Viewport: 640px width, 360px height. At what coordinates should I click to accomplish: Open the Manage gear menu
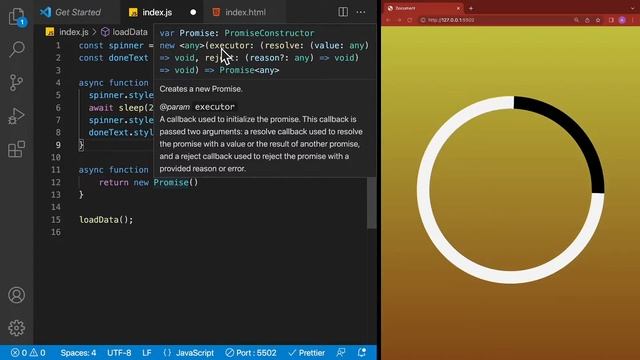point(17,328)
